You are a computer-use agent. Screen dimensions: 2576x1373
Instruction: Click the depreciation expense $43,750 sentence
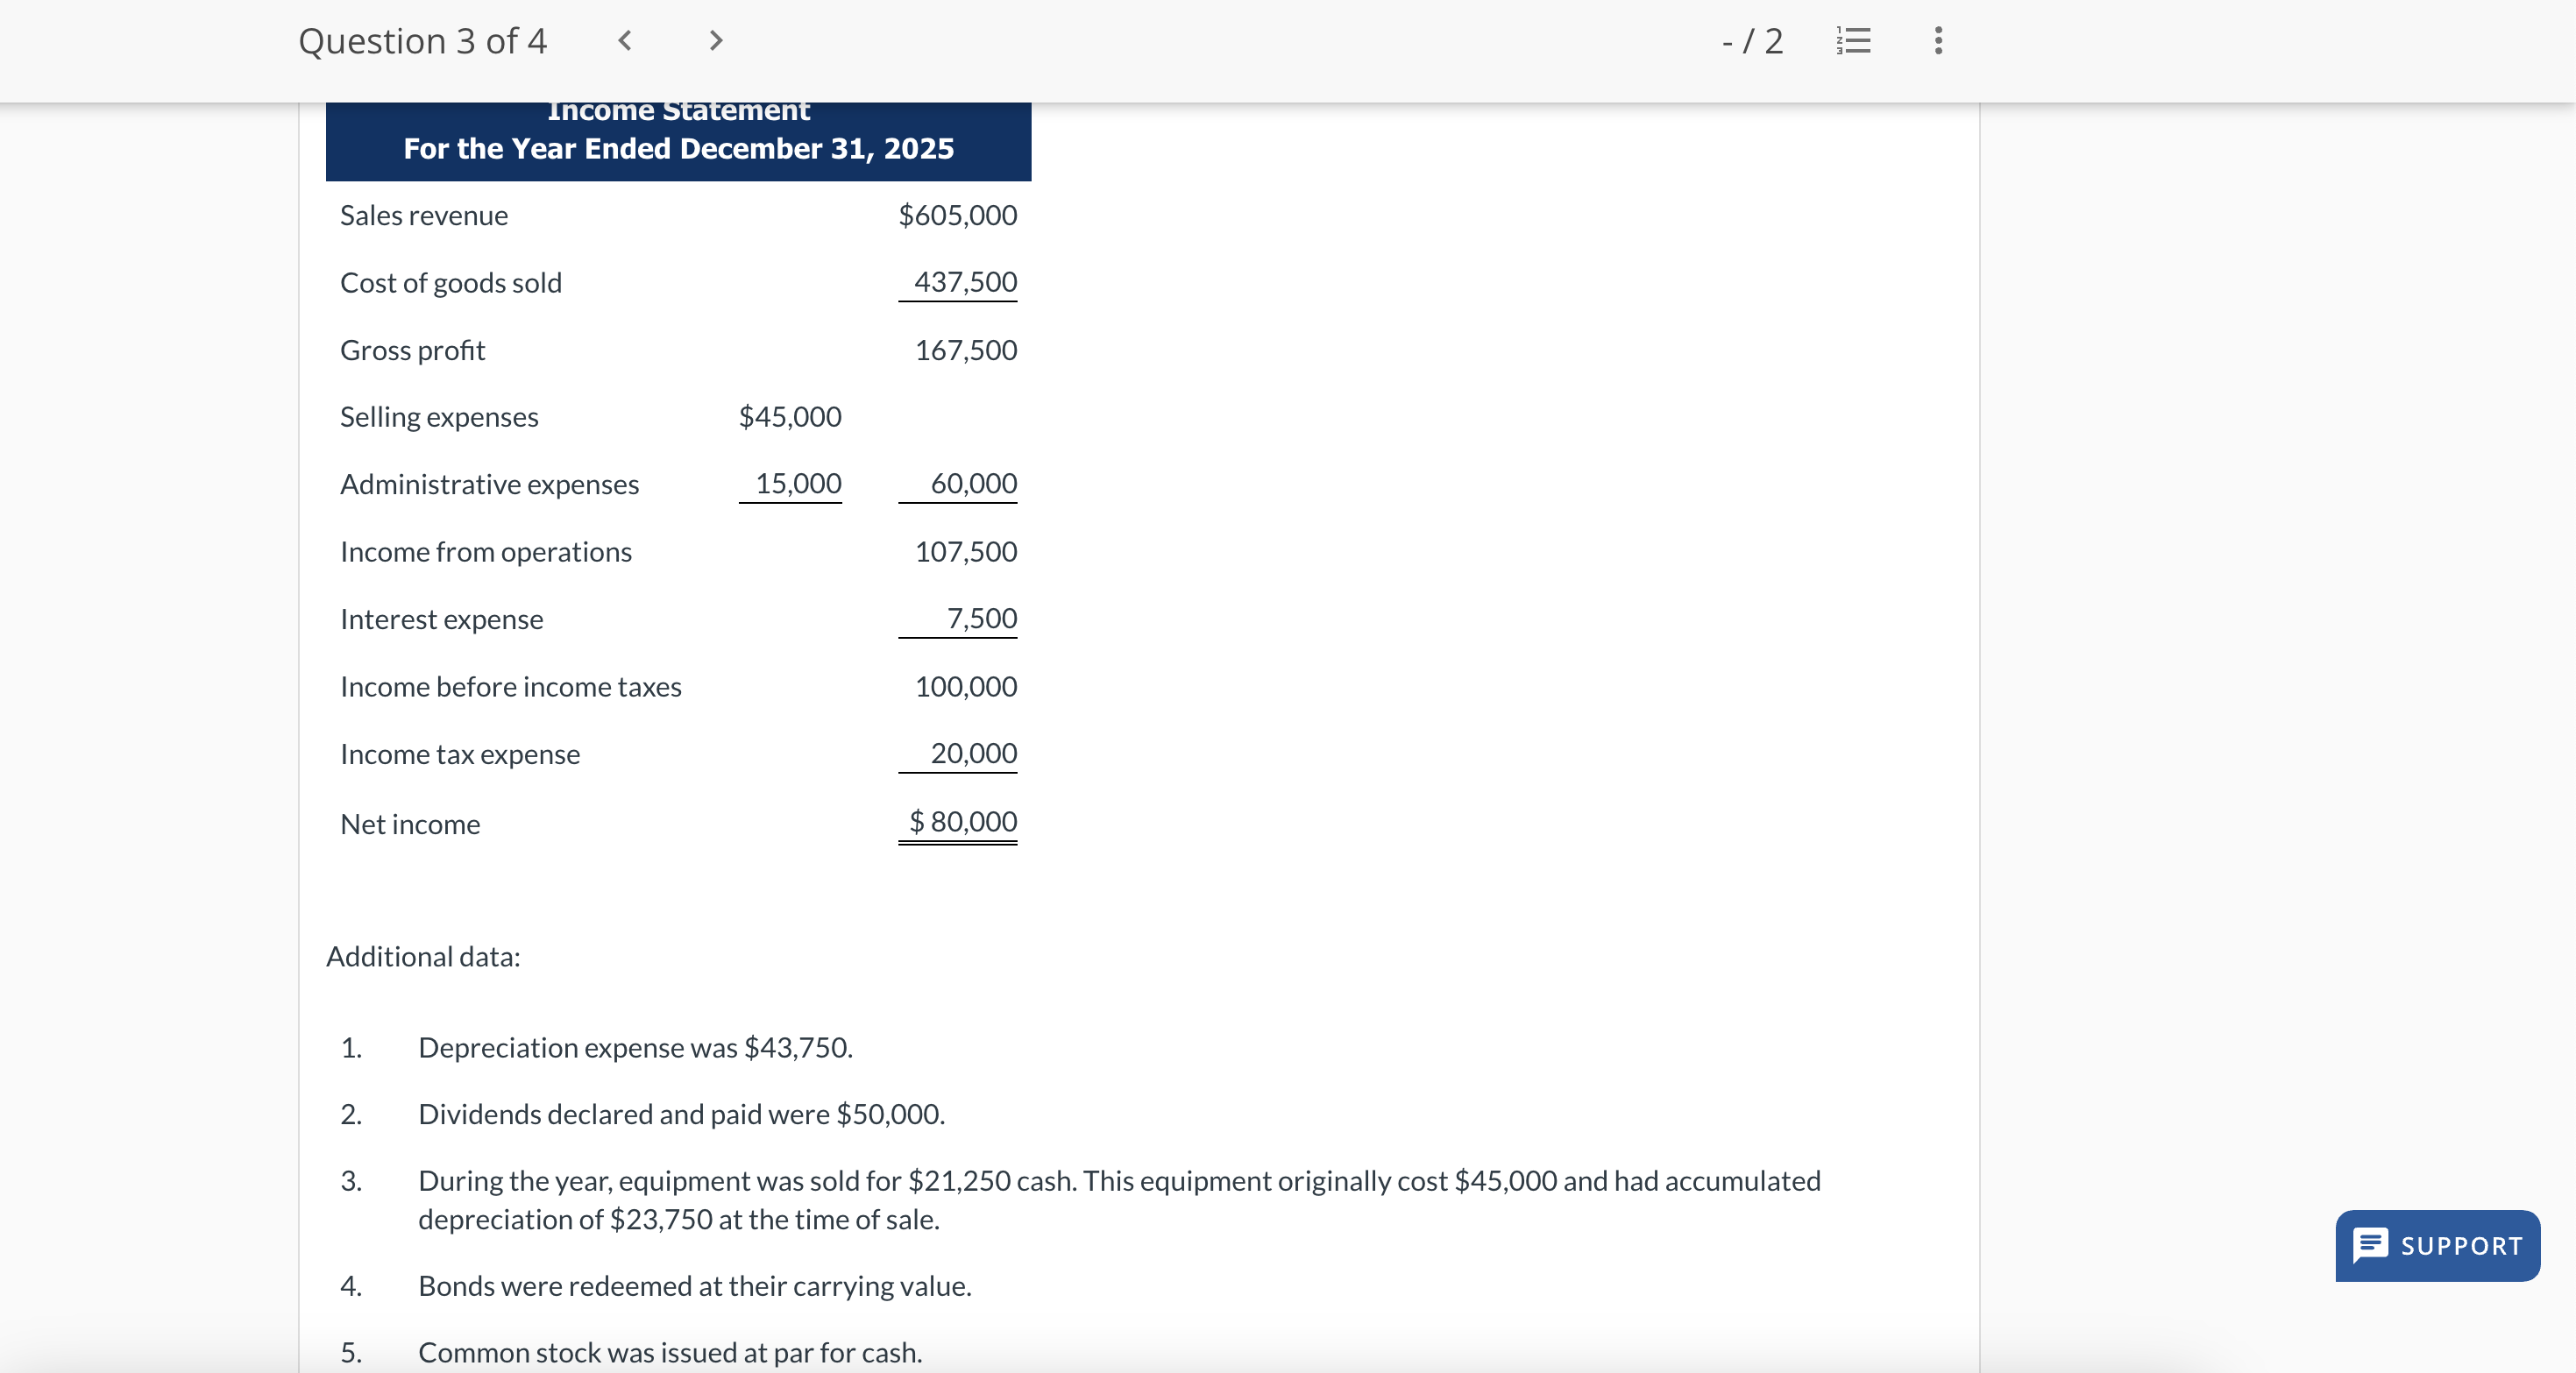coord(635,1047)
